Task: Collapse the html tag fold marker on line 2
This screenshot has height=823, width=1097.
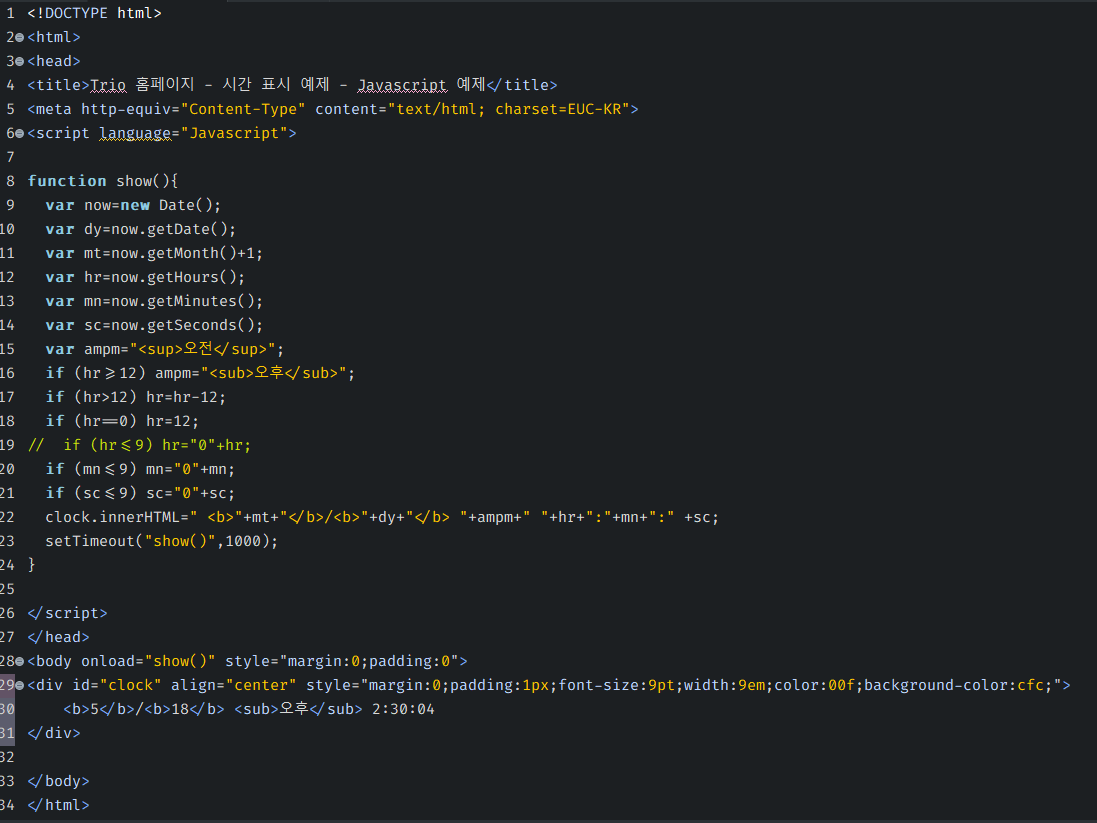Action: [x=20, y=37]
